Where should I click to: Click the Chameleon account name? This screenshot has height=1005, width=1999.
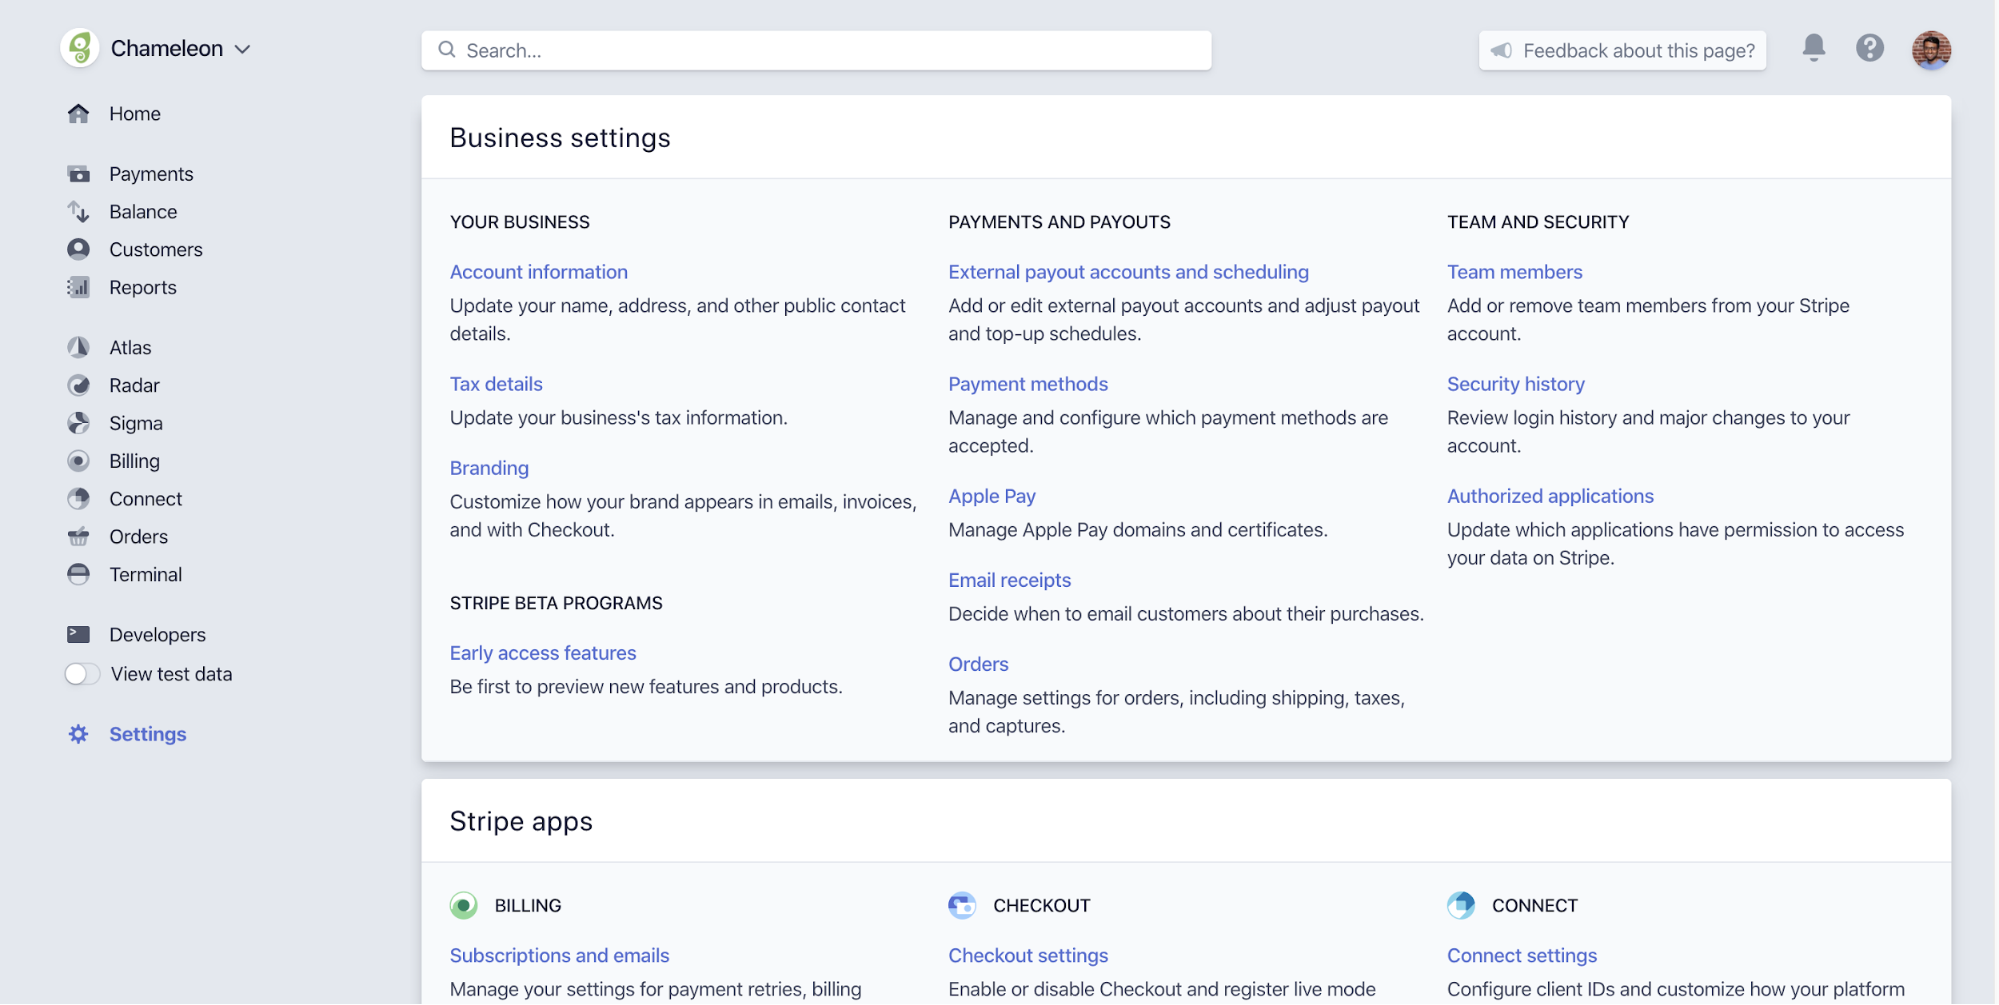tap(167, 48)
